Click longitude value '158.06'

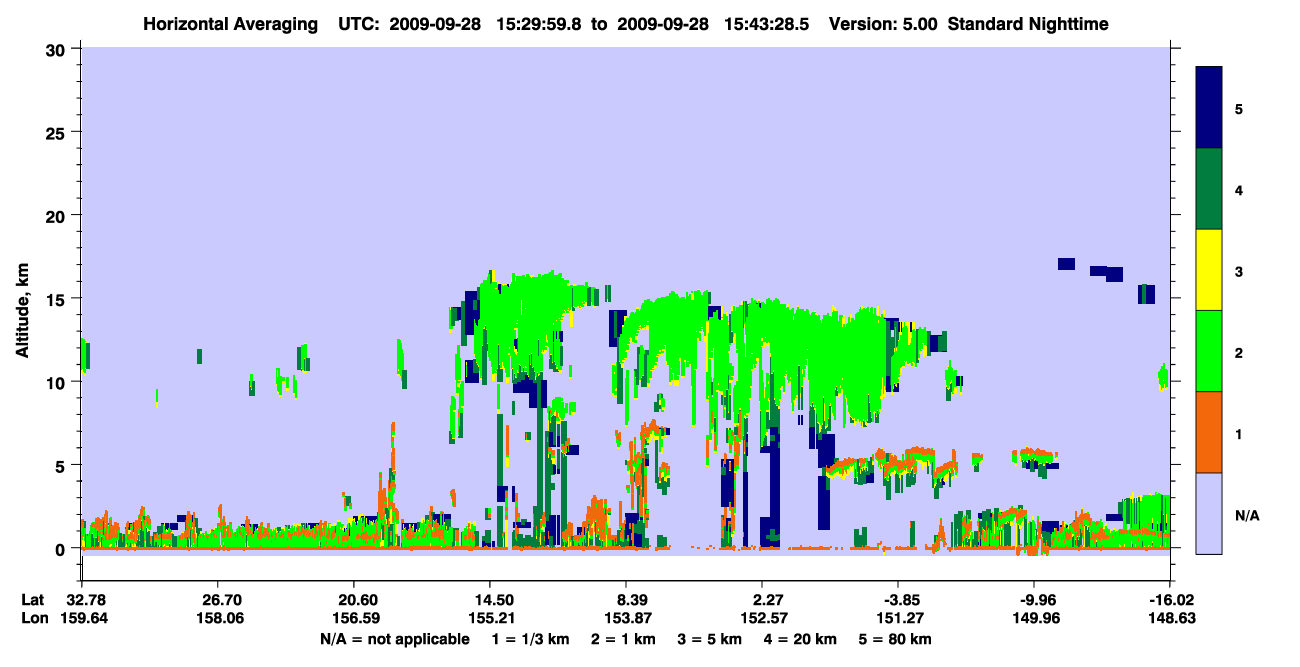[x=218, y=619]
